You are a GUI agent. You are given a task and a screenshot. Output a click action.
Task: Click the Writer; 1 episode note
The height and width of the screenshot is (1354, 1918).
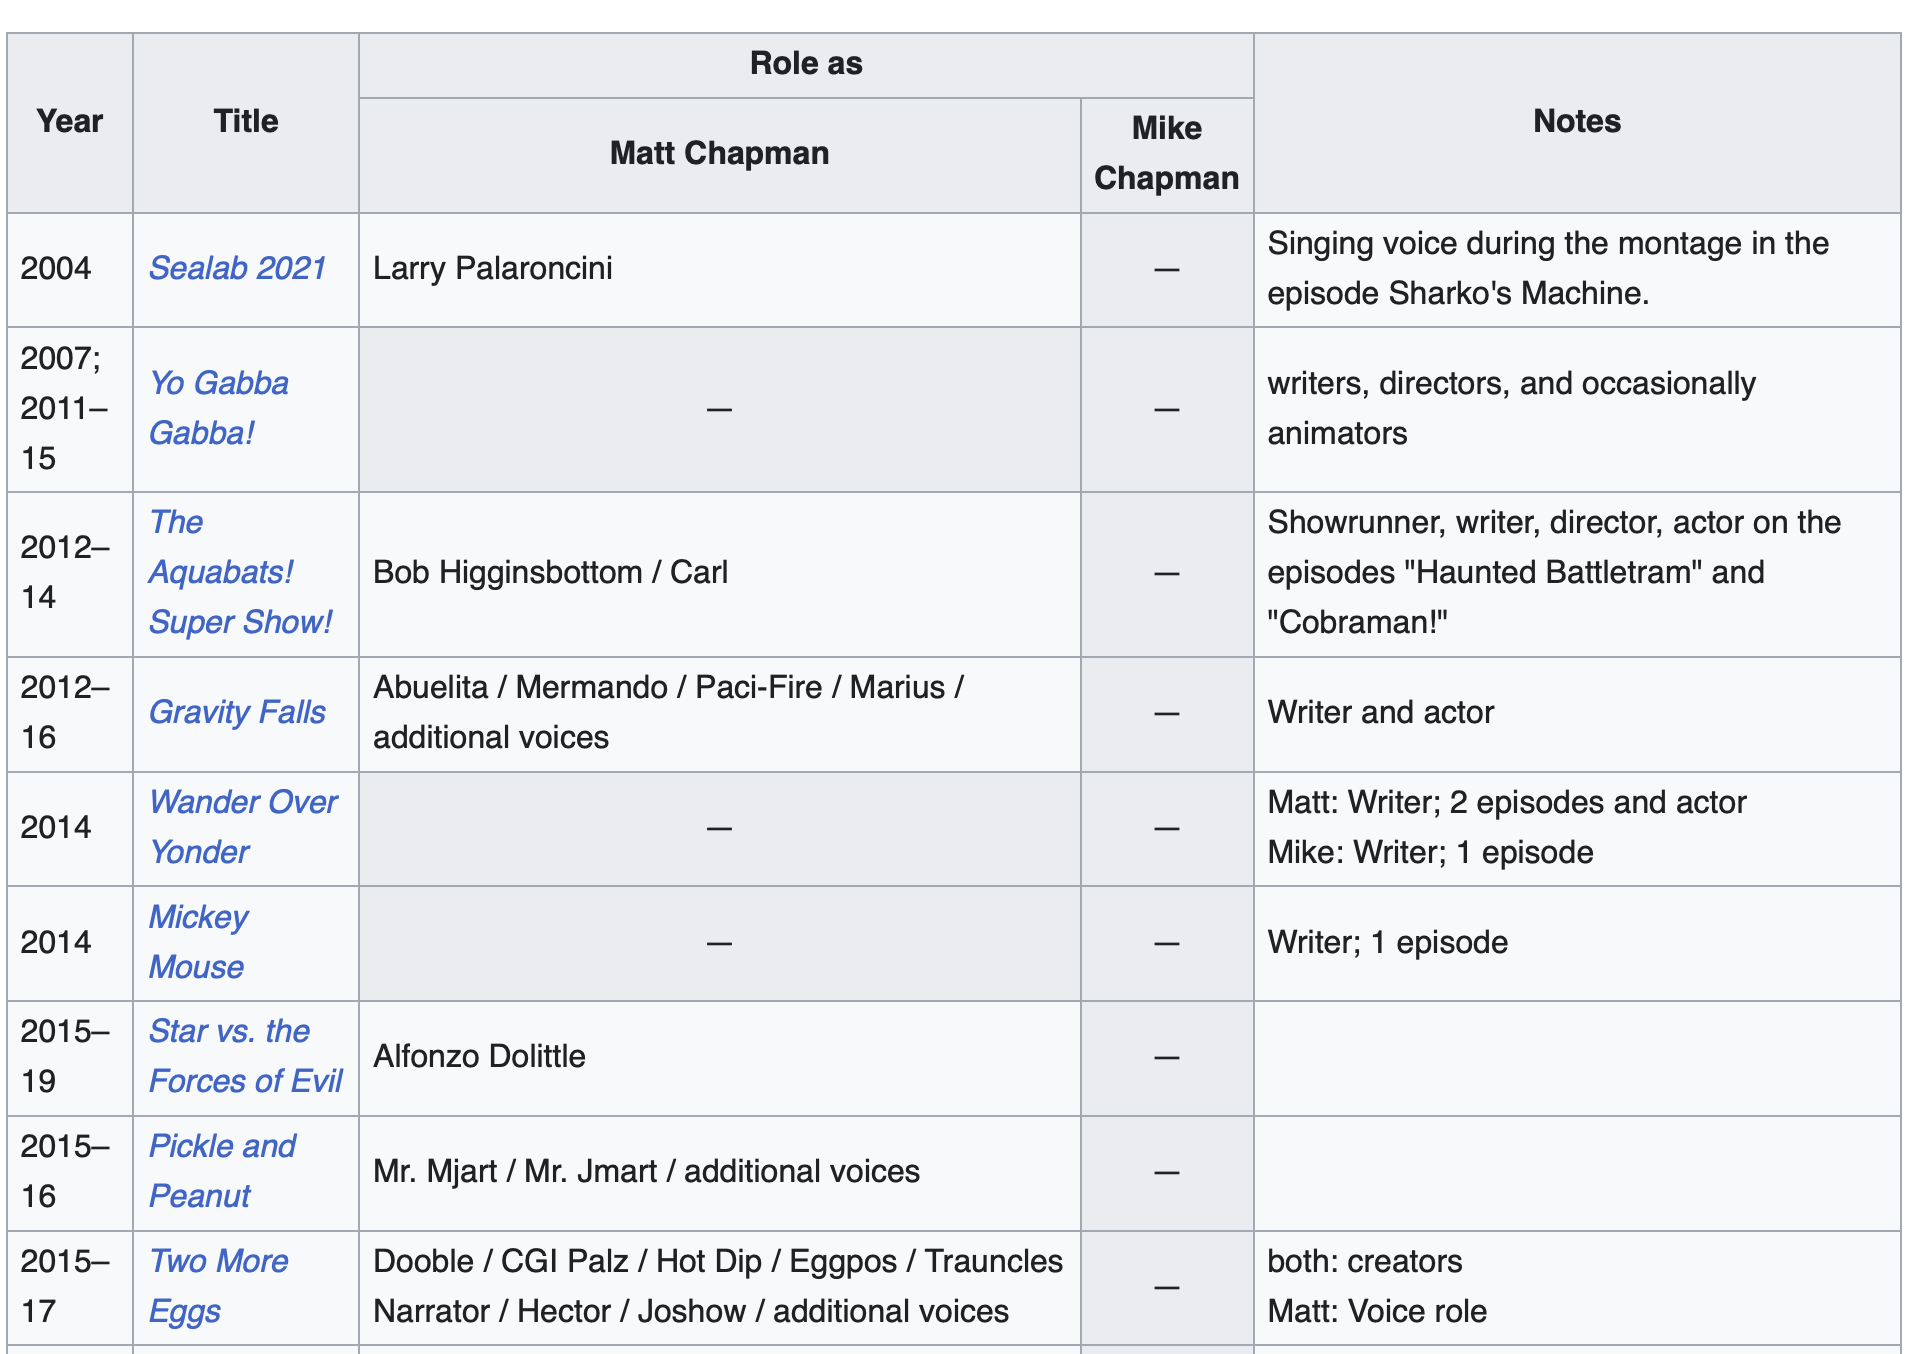click(1387, 942)
